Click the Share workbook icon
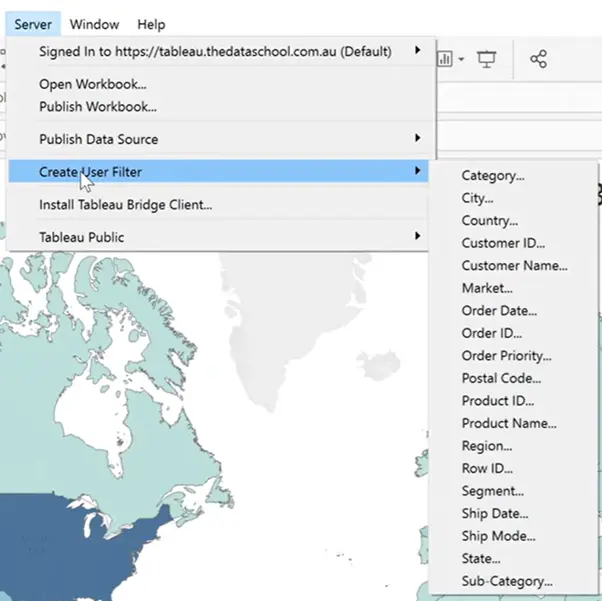 pyautogui.click(x=538, y=60)
